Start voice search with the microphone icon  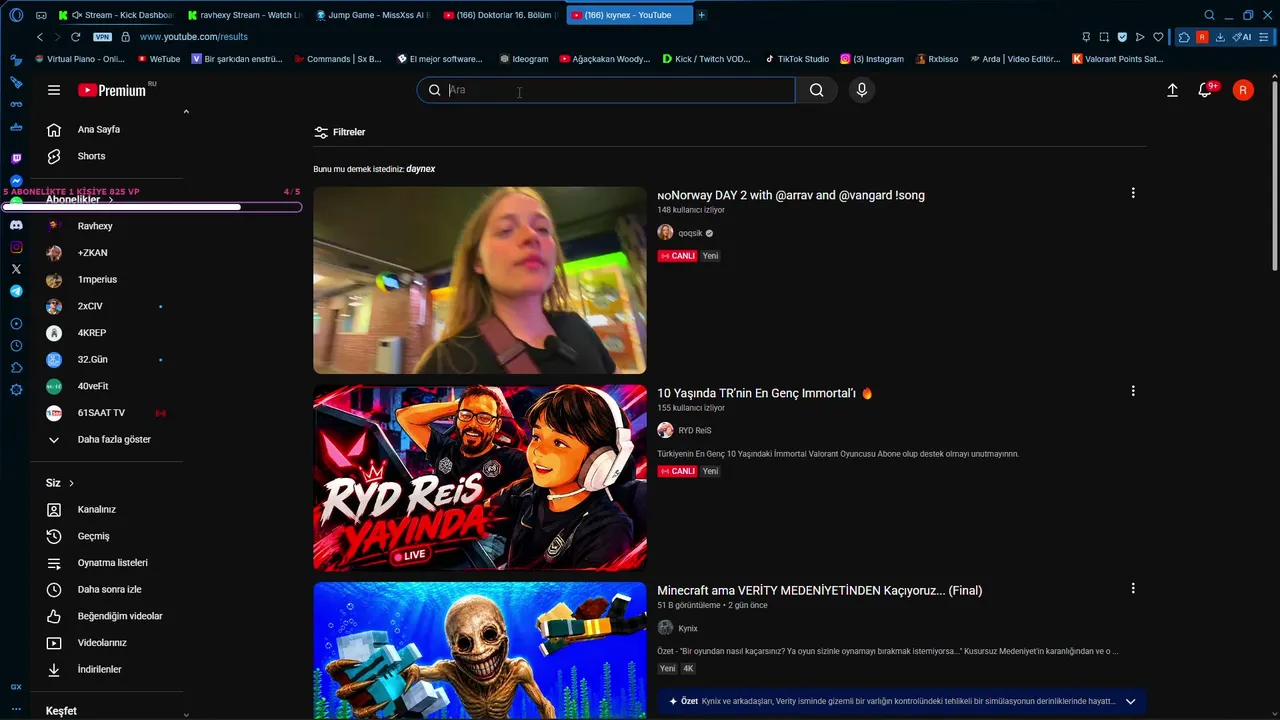[862, 90]
